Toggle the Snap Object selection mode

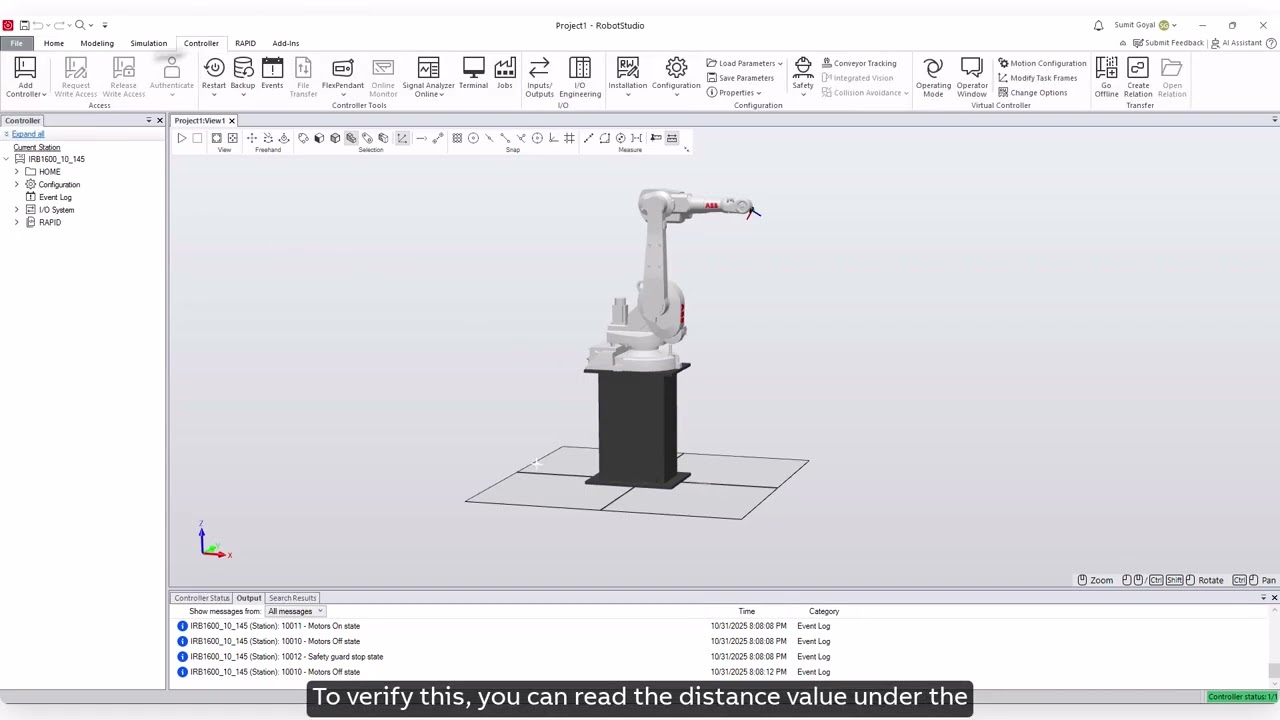coord(457,138)
